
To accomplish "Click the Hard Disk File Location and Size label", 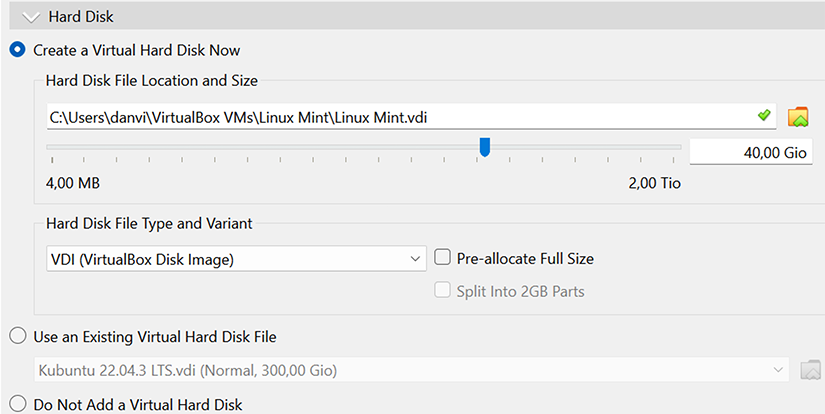I will pyautogui.click(x=152, y=80).
